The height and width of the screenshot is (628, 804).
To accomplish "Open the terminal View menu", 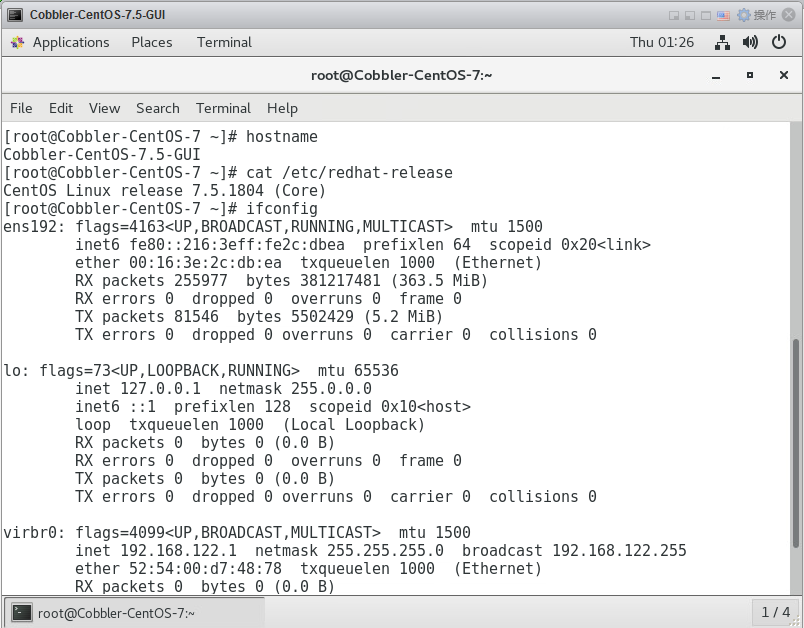I will 104,108.
